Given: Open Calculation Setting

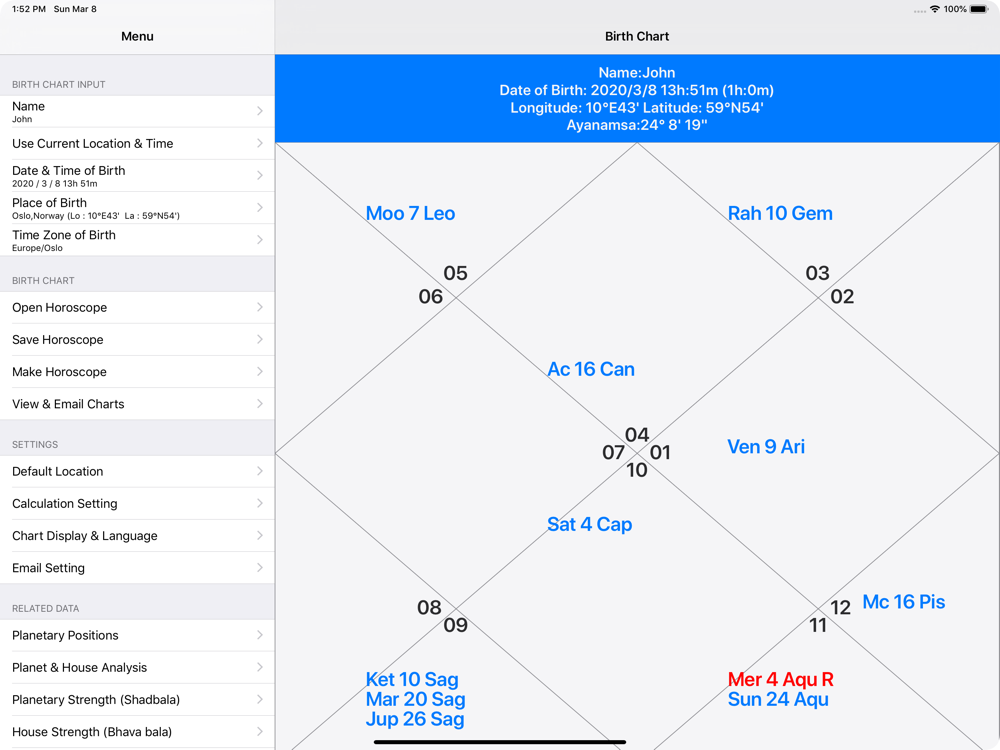Looking at the screenshot, I should point(137,503).
